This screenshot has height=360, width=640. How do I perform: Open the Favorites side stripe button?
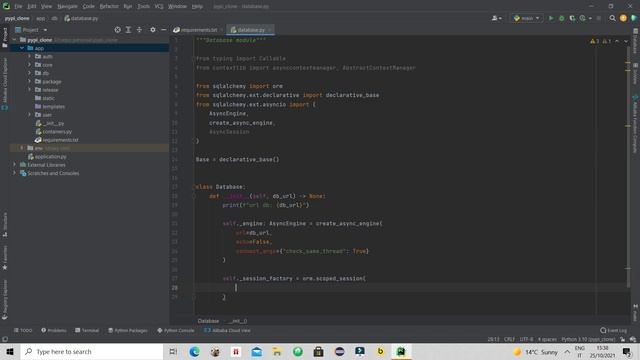tap(4, 258)
